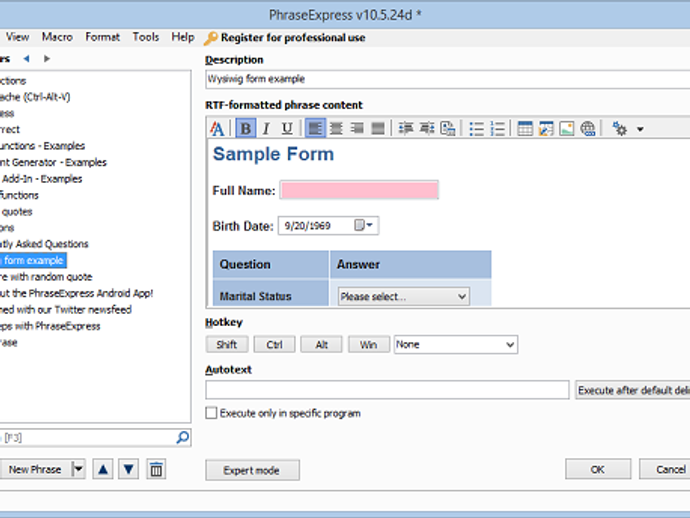
Task: Click Register for professional use
Action: pyautogui.click(x=293, y=38)
